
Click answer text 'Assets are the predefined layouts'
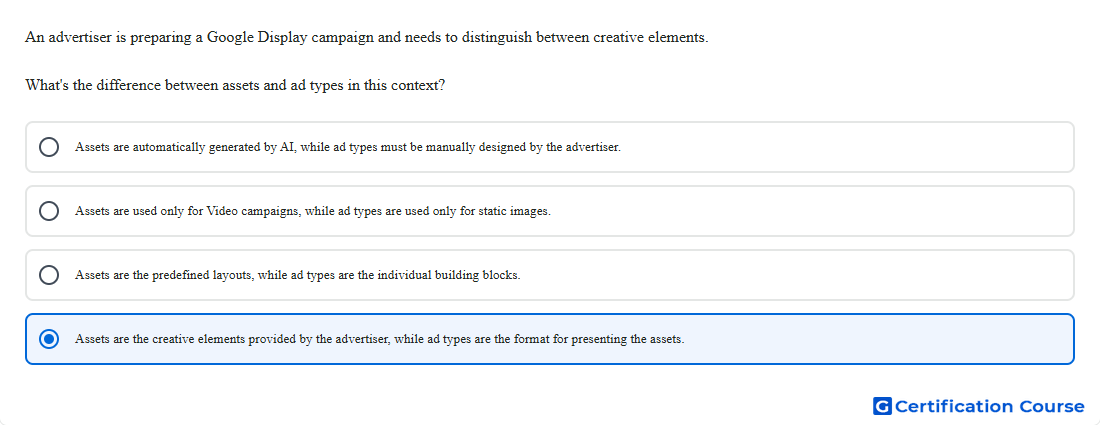163,275
